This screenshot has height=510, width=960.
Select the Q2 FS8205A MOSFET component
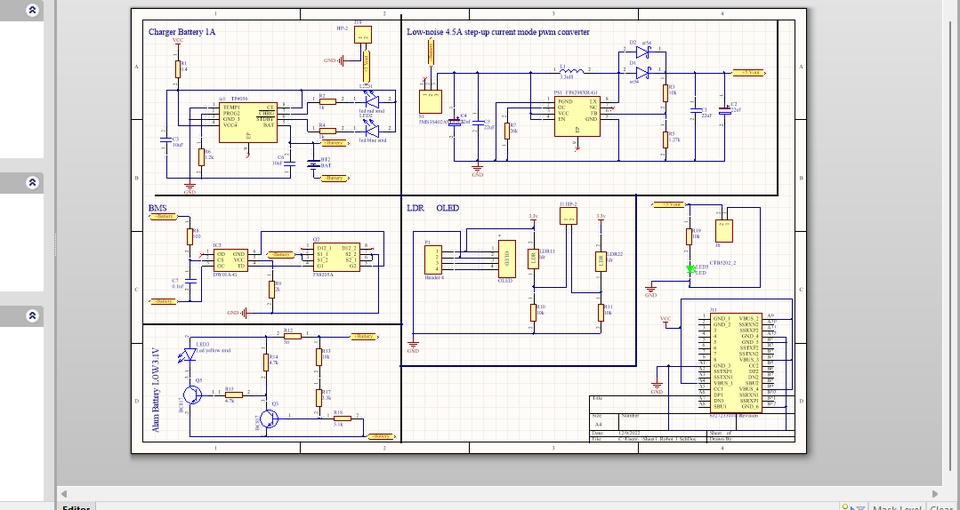(x=336, y=257)
